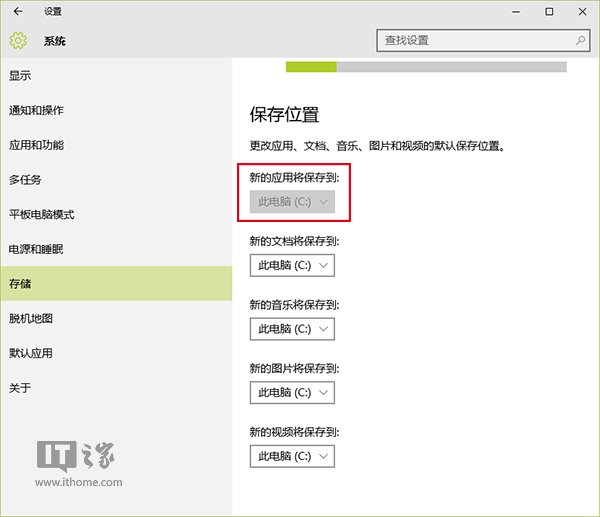Open 默认应用 settings

point(116,353)
